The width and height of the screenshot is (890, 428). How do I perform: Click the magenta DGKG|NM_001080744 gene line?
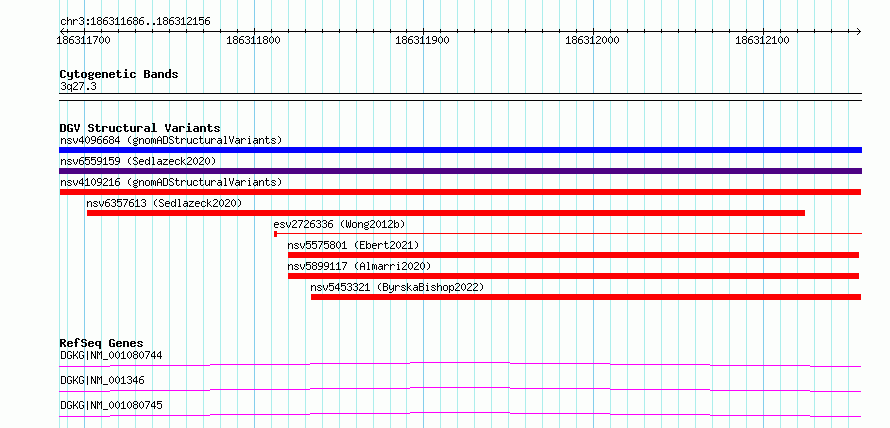click(x=460, y=364)
